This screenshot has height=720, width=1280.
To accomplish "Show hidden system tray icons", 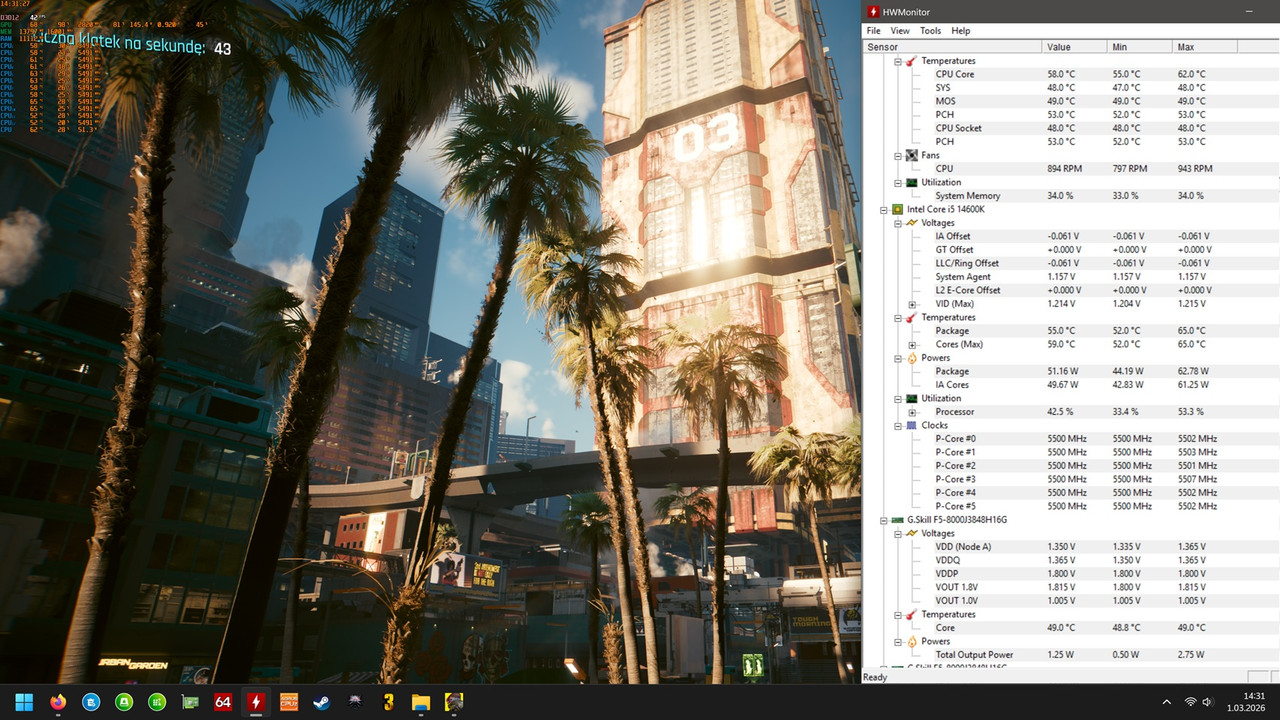I will point(1166,702).
